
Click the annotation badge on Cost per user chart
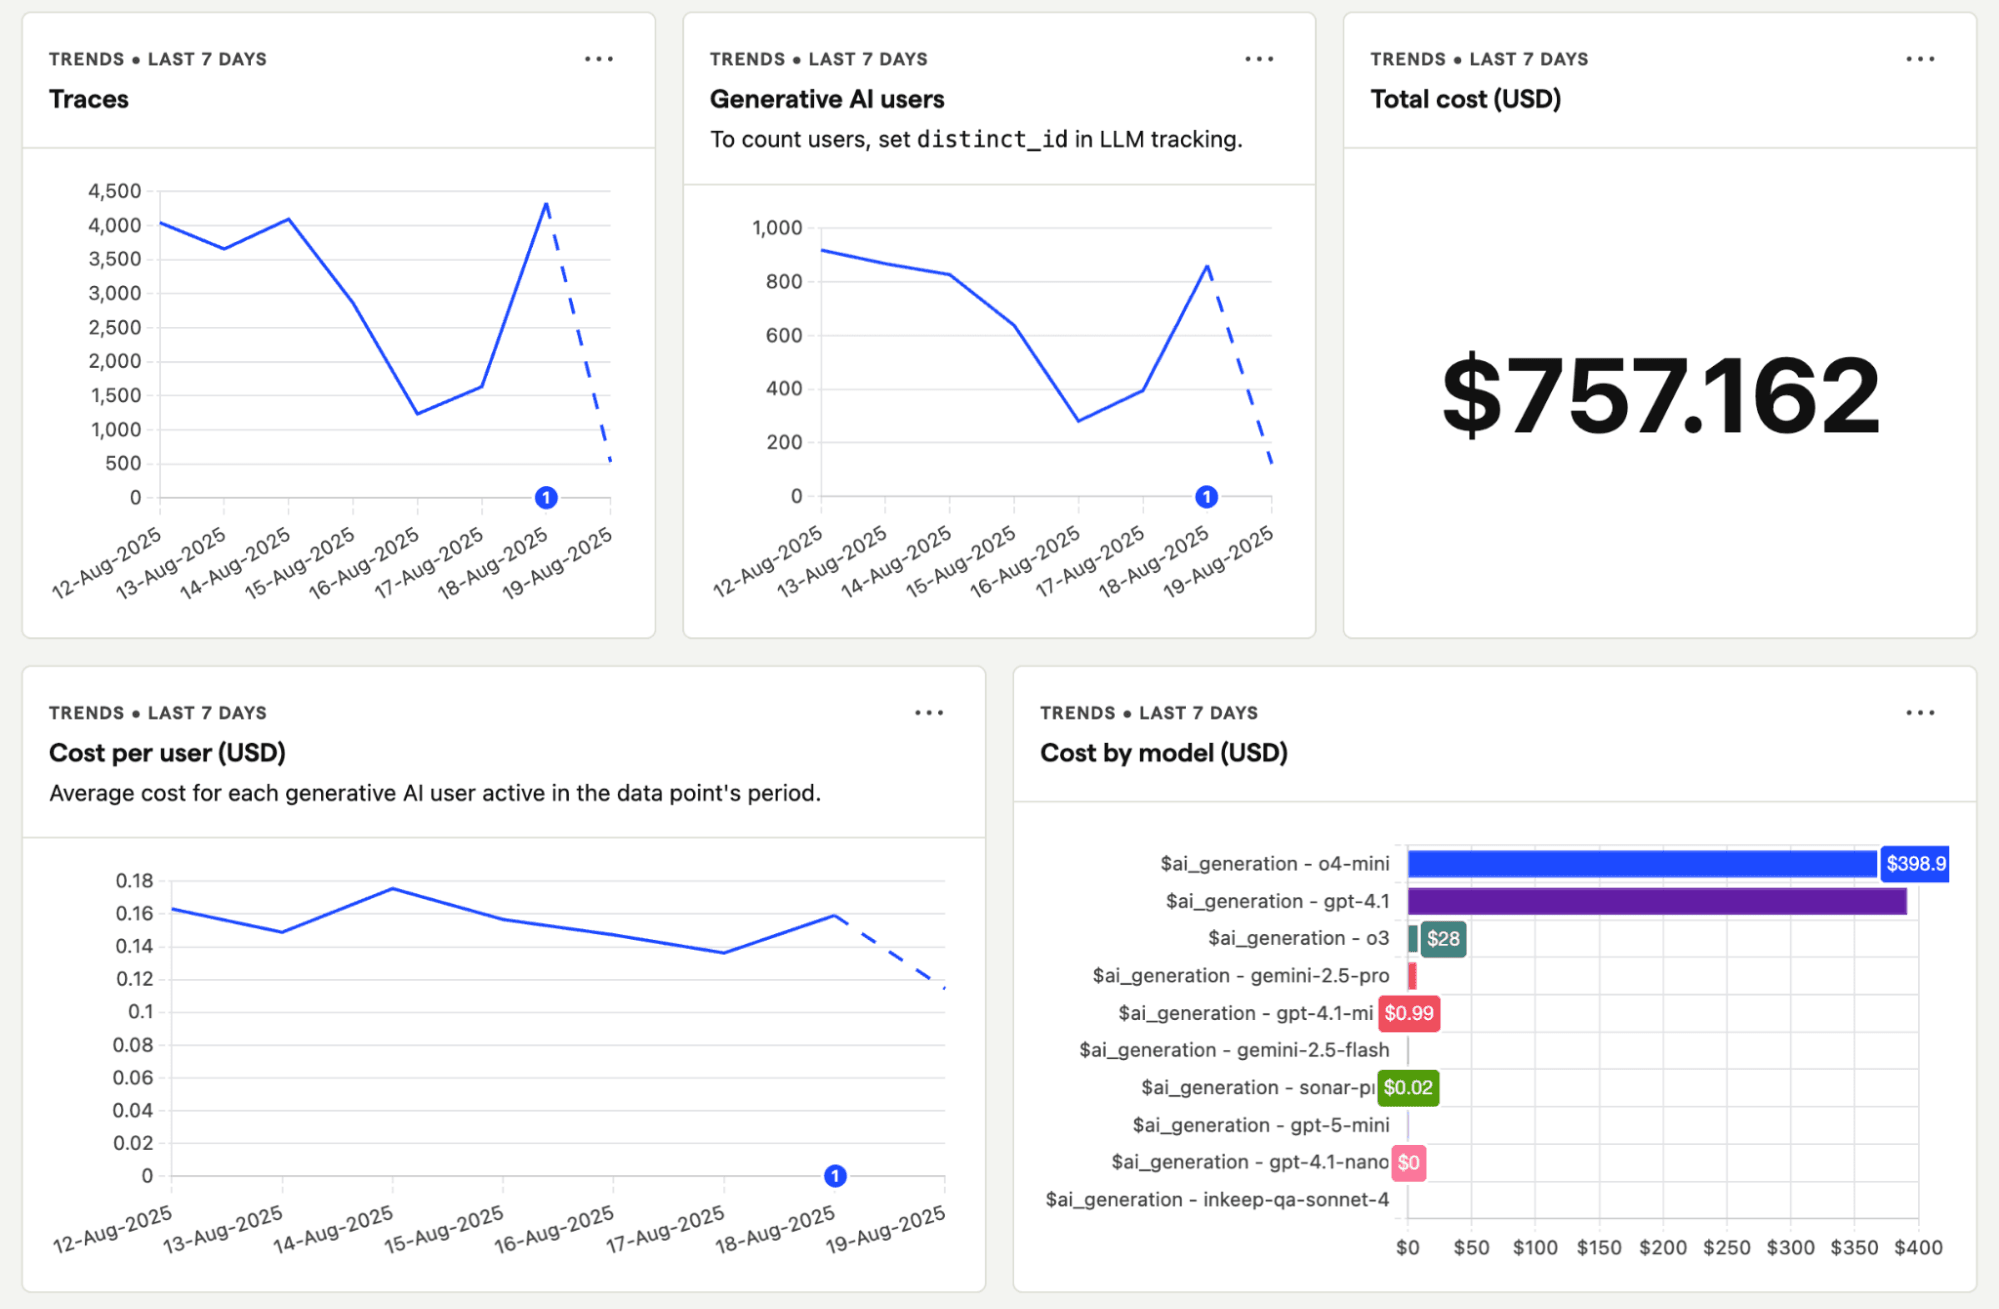click(835, 1177)
